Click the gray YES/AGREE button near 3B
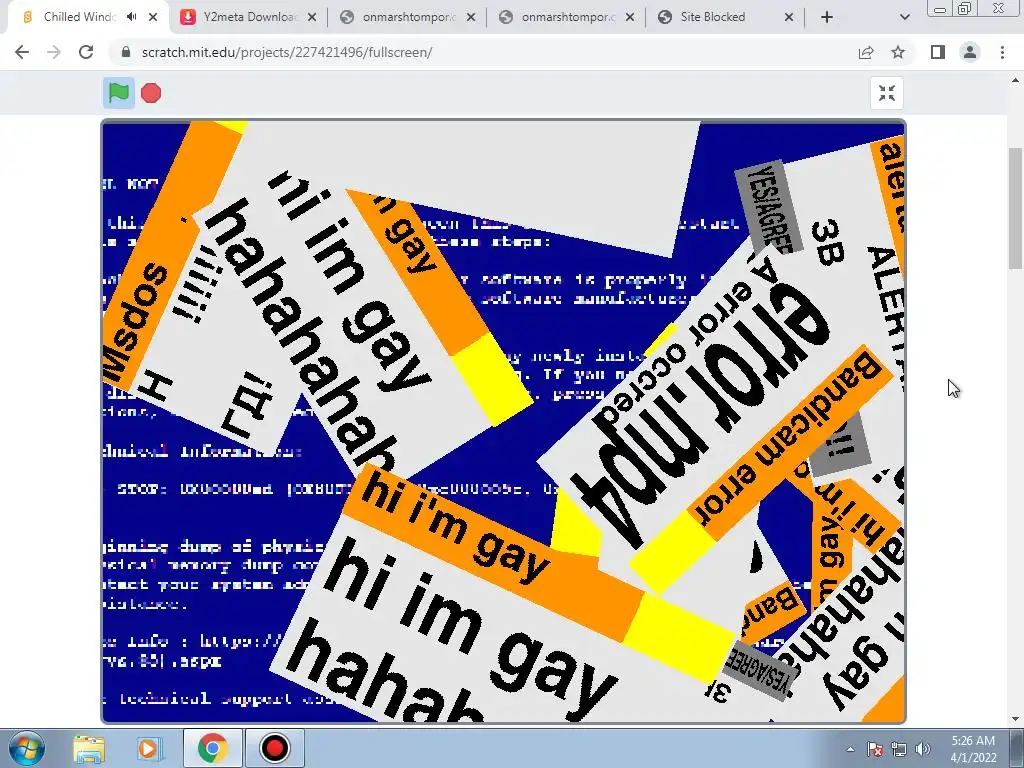Image resolution: width=1024 pixels, height=768 pixels. click(x=769, y=208)
